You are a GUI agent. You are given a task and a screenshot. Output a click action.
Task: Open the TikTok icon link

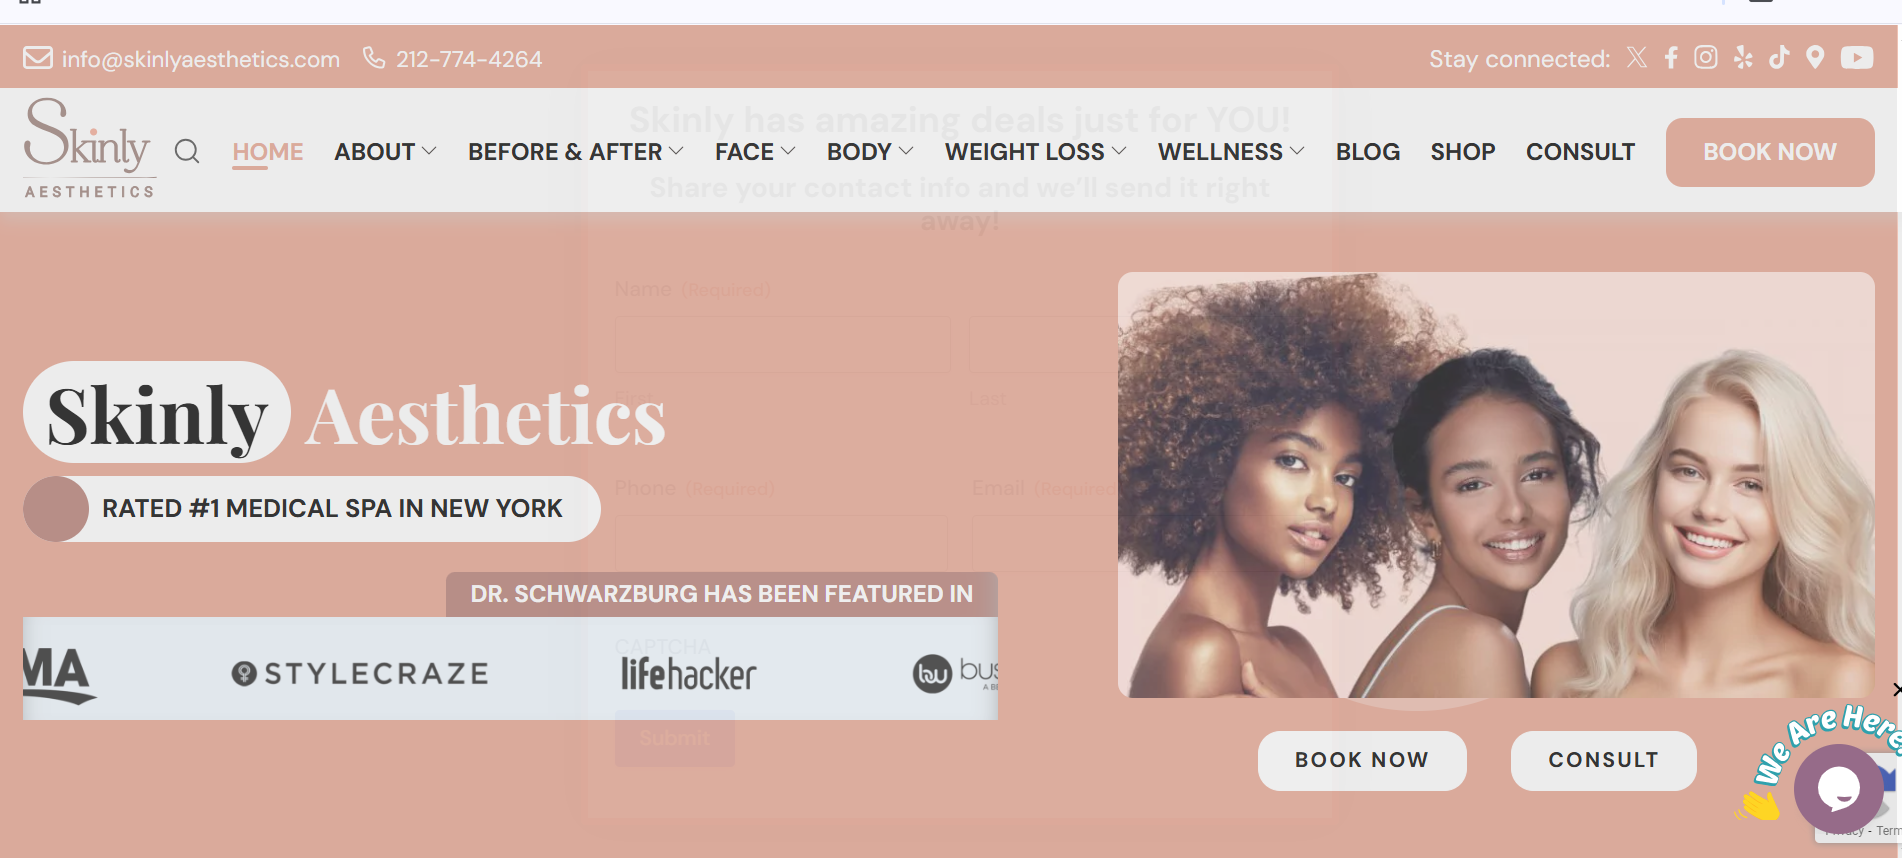point(1779,58)
